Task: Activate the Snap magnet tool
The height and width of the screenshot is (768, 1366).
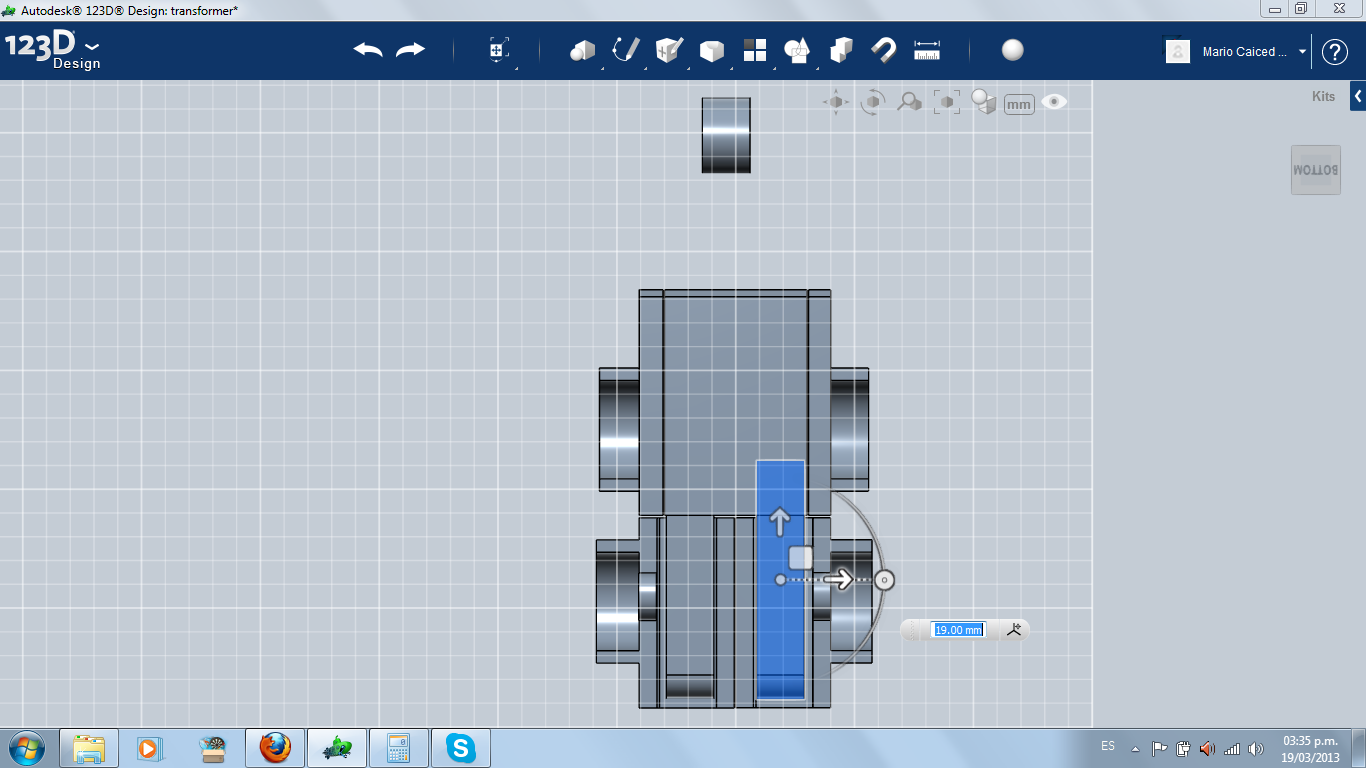Action: tap(884, 50)
